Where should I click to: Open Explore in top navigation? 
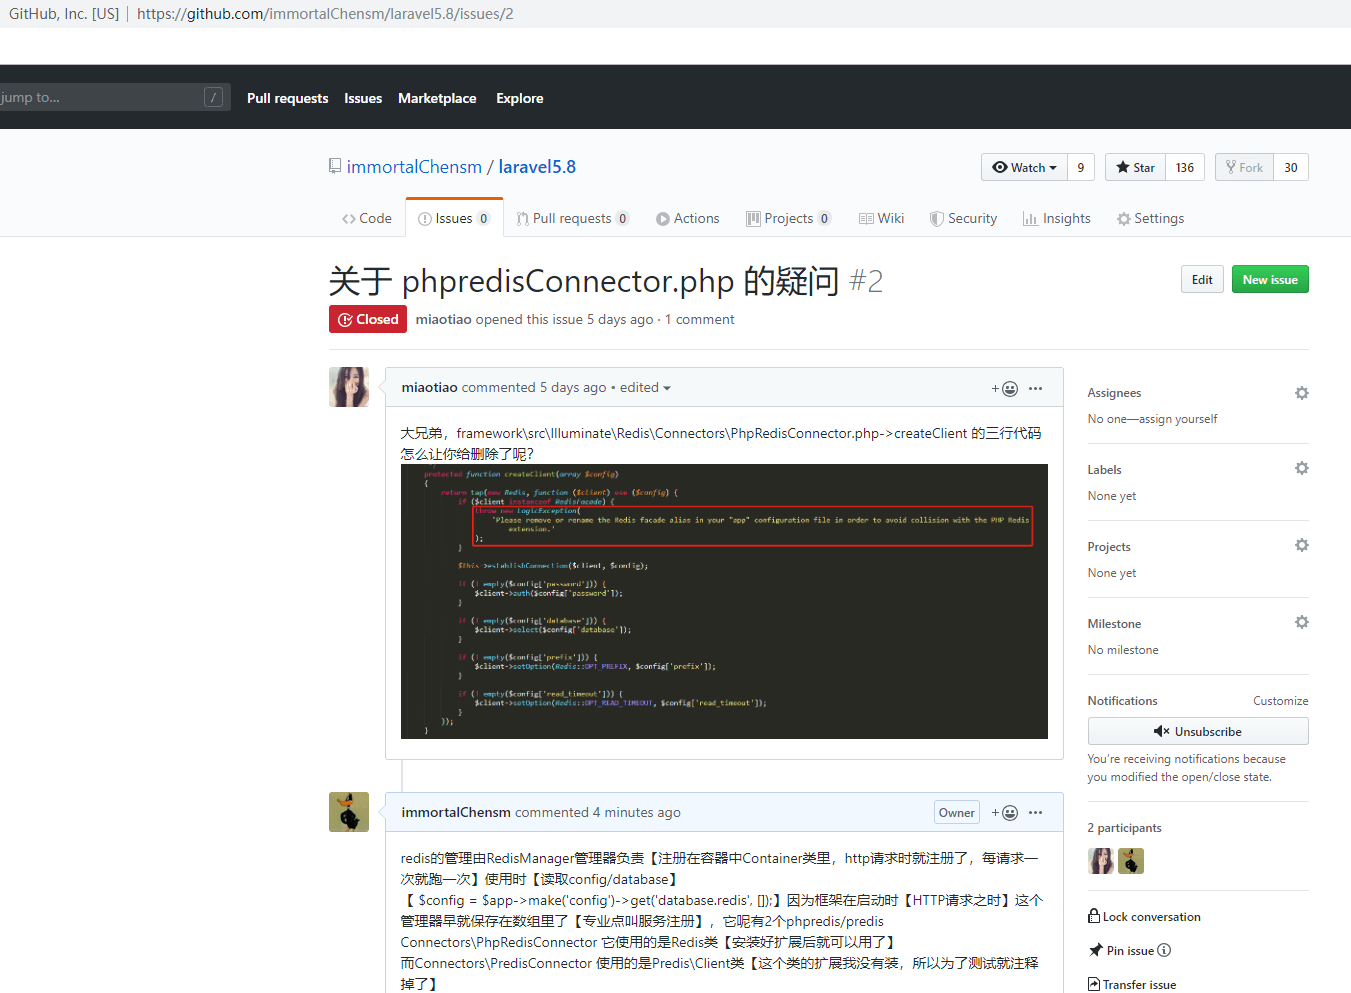[x=520, y=98]
